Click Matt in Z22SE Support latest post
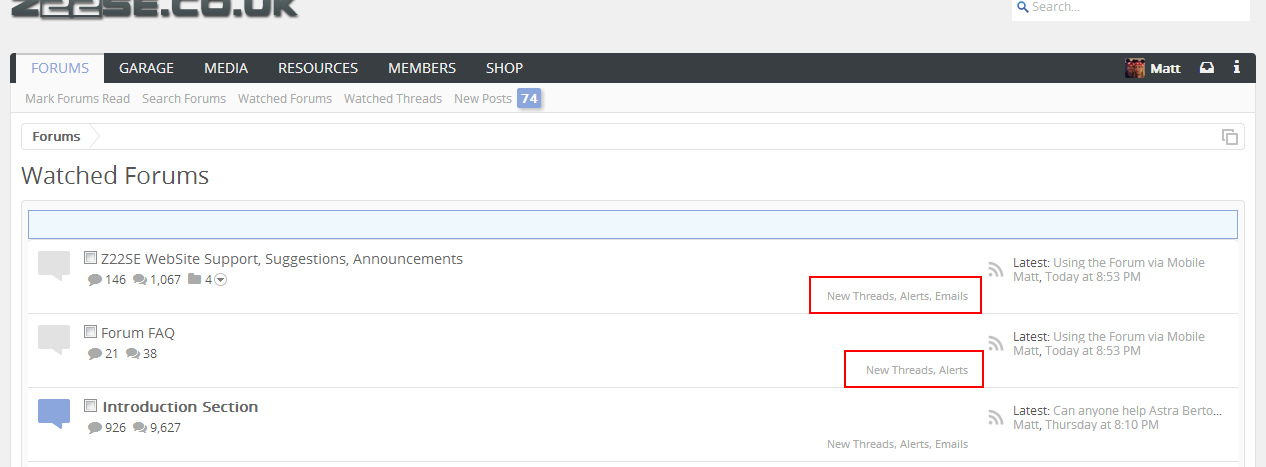This screenshot has height=467, width=1266. coord(1026,277)
